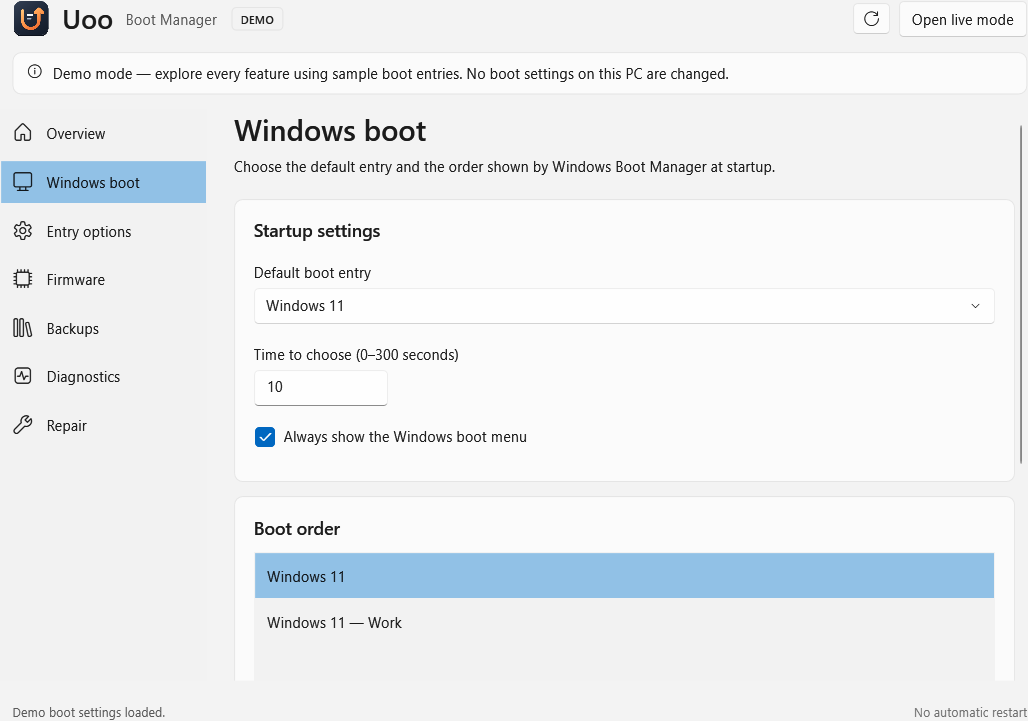Click 'Time to choose (0–300 seconds)' label
Image resolution: width=1028 pixels, height=721 pixels.
(356, 355)
